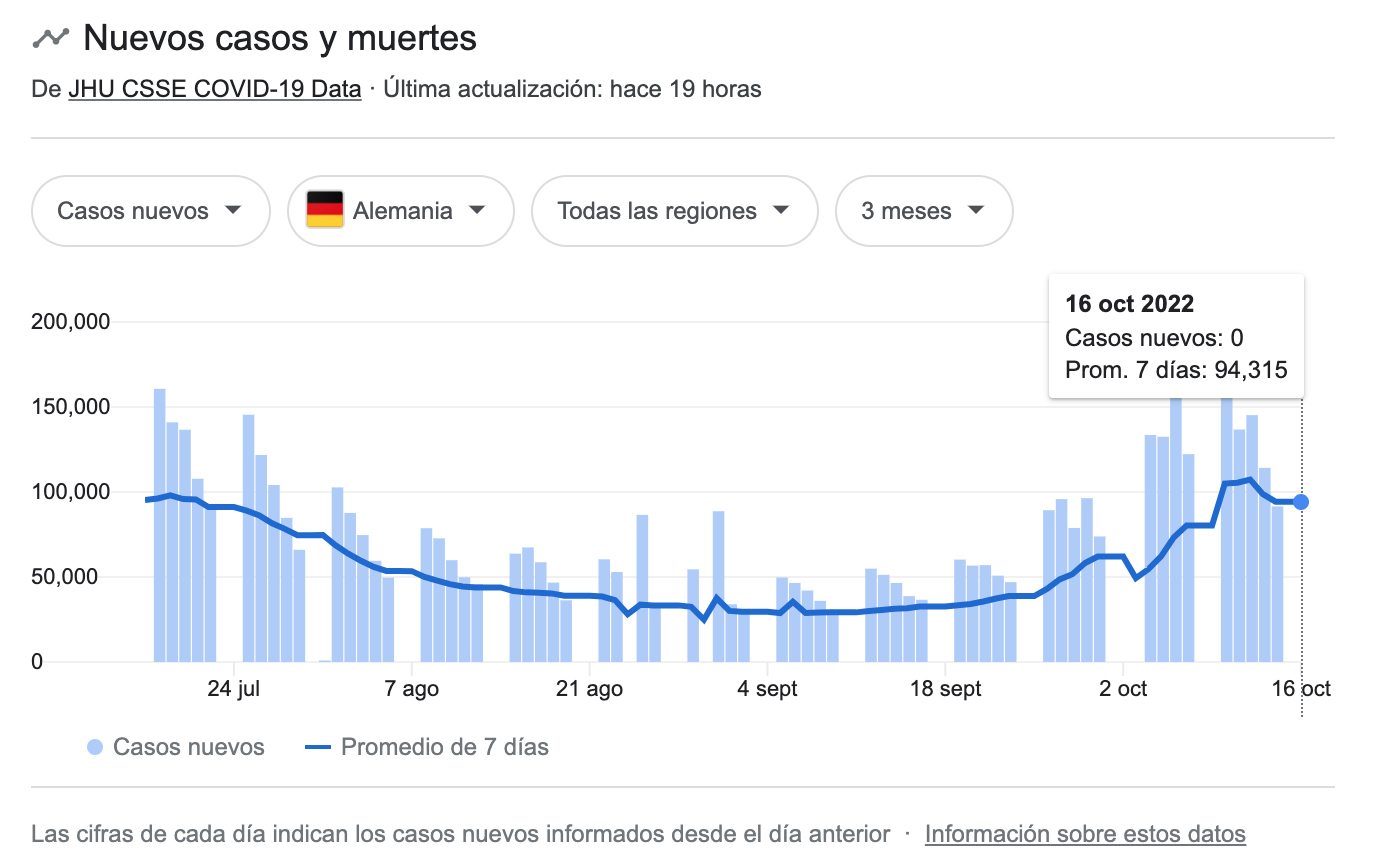Open the Casos nuevos metric dropdown
The image size is (1394, 856).
150,211
